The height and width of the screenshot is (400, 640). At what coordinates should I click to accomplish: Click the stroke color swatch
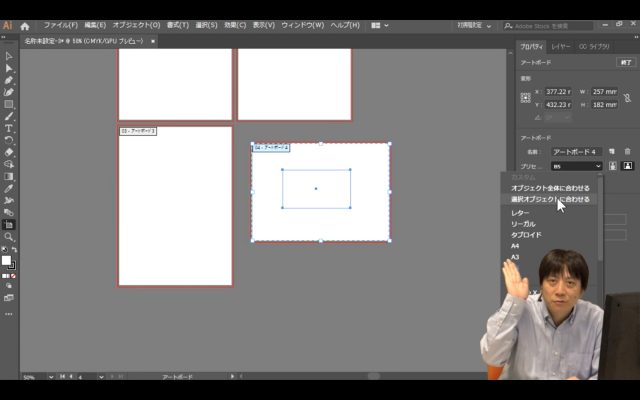click(12, 266)
